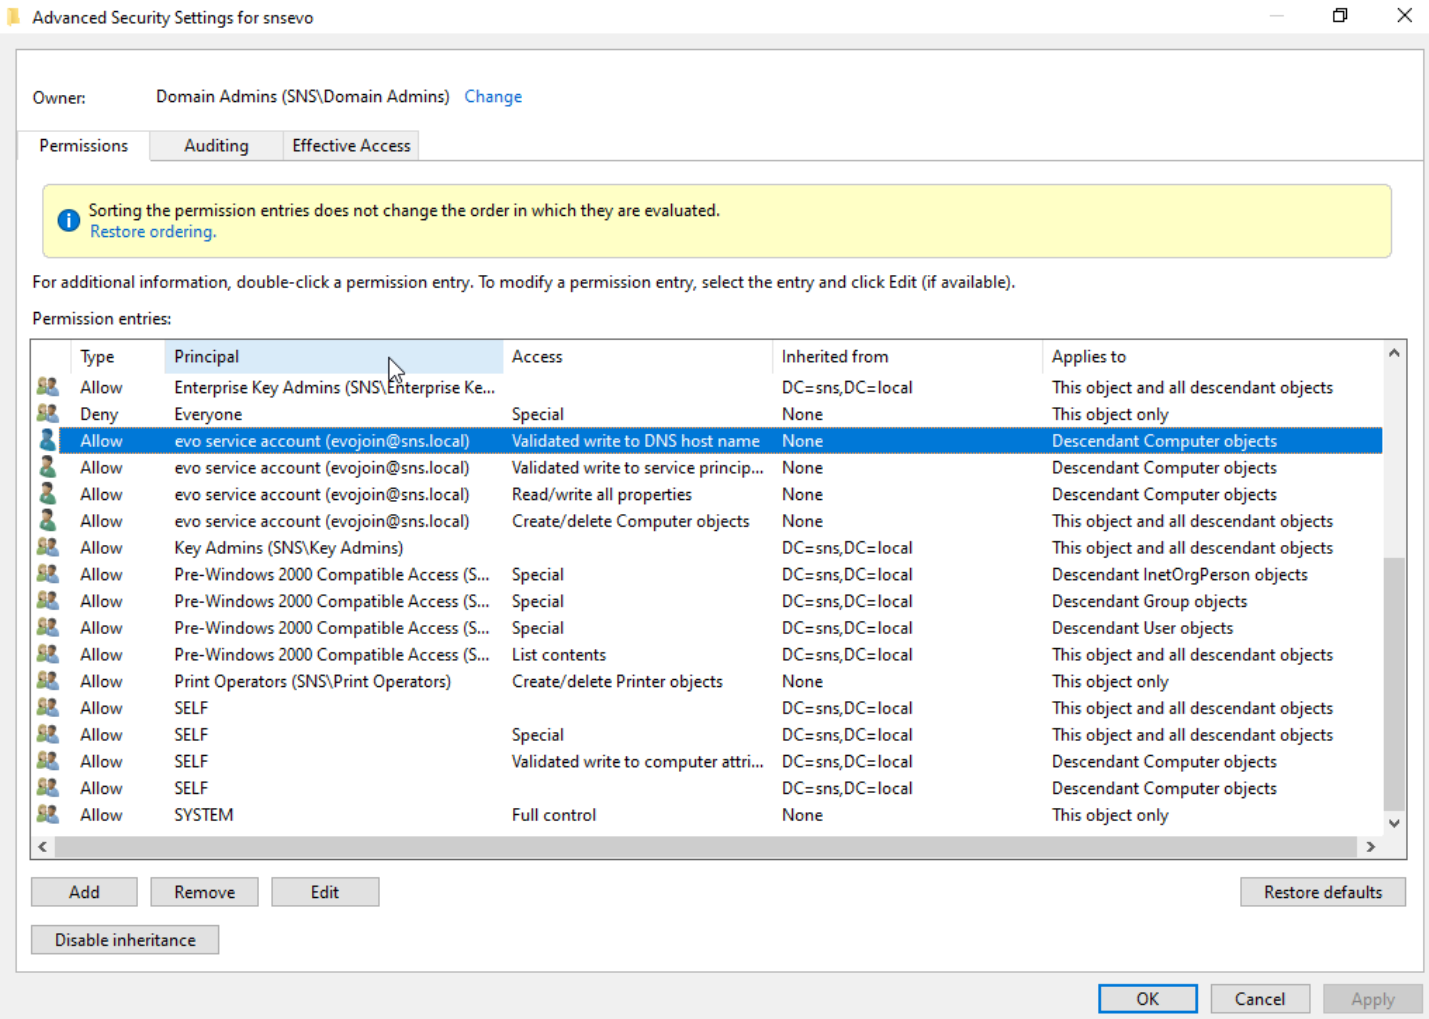Viewport: 1429px width, 1019px height.
Task: Click the vertical scrollbar thumb of the list
Action: pos(1394,684)
